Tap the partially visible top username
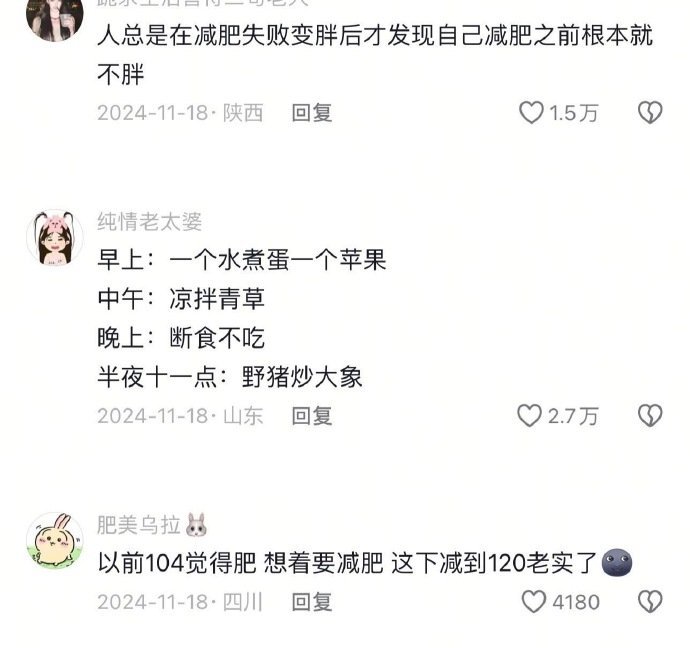This screenshot has height=648, width=690. click(202, 4)
